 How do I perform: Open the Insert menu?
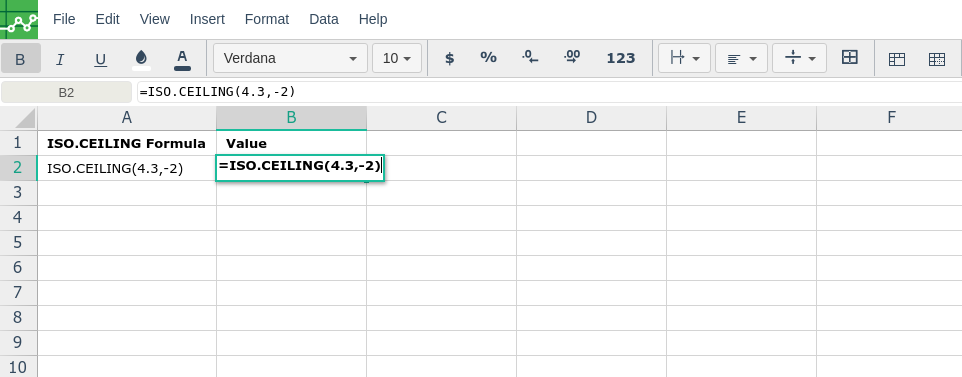[x=207, y=19]
